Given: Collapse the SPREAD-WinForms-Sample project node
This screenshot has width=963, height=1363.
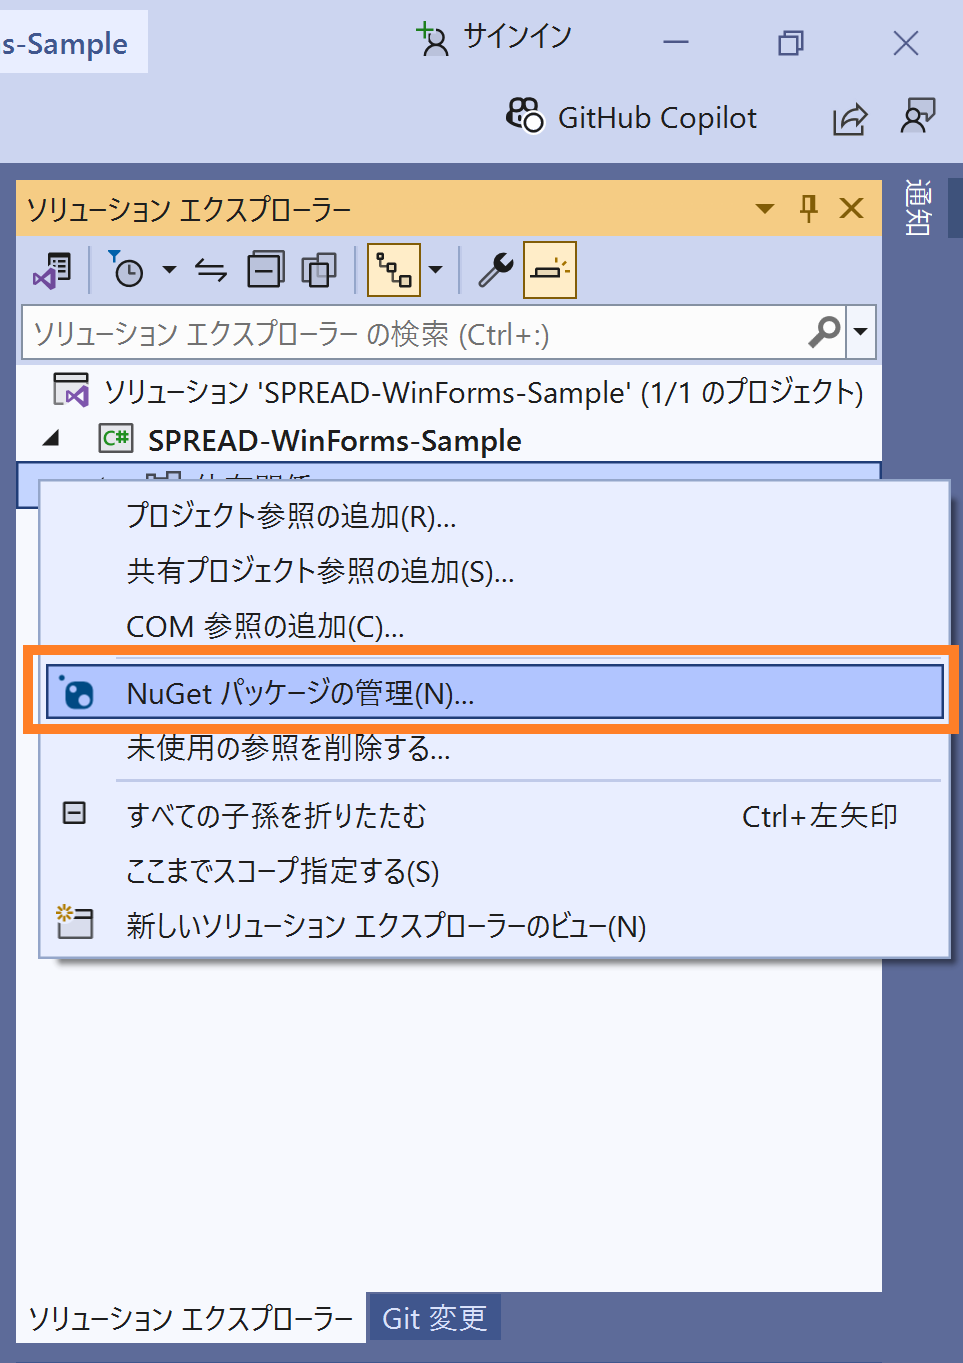Looking at the screenshot, I should pos(52,438).
